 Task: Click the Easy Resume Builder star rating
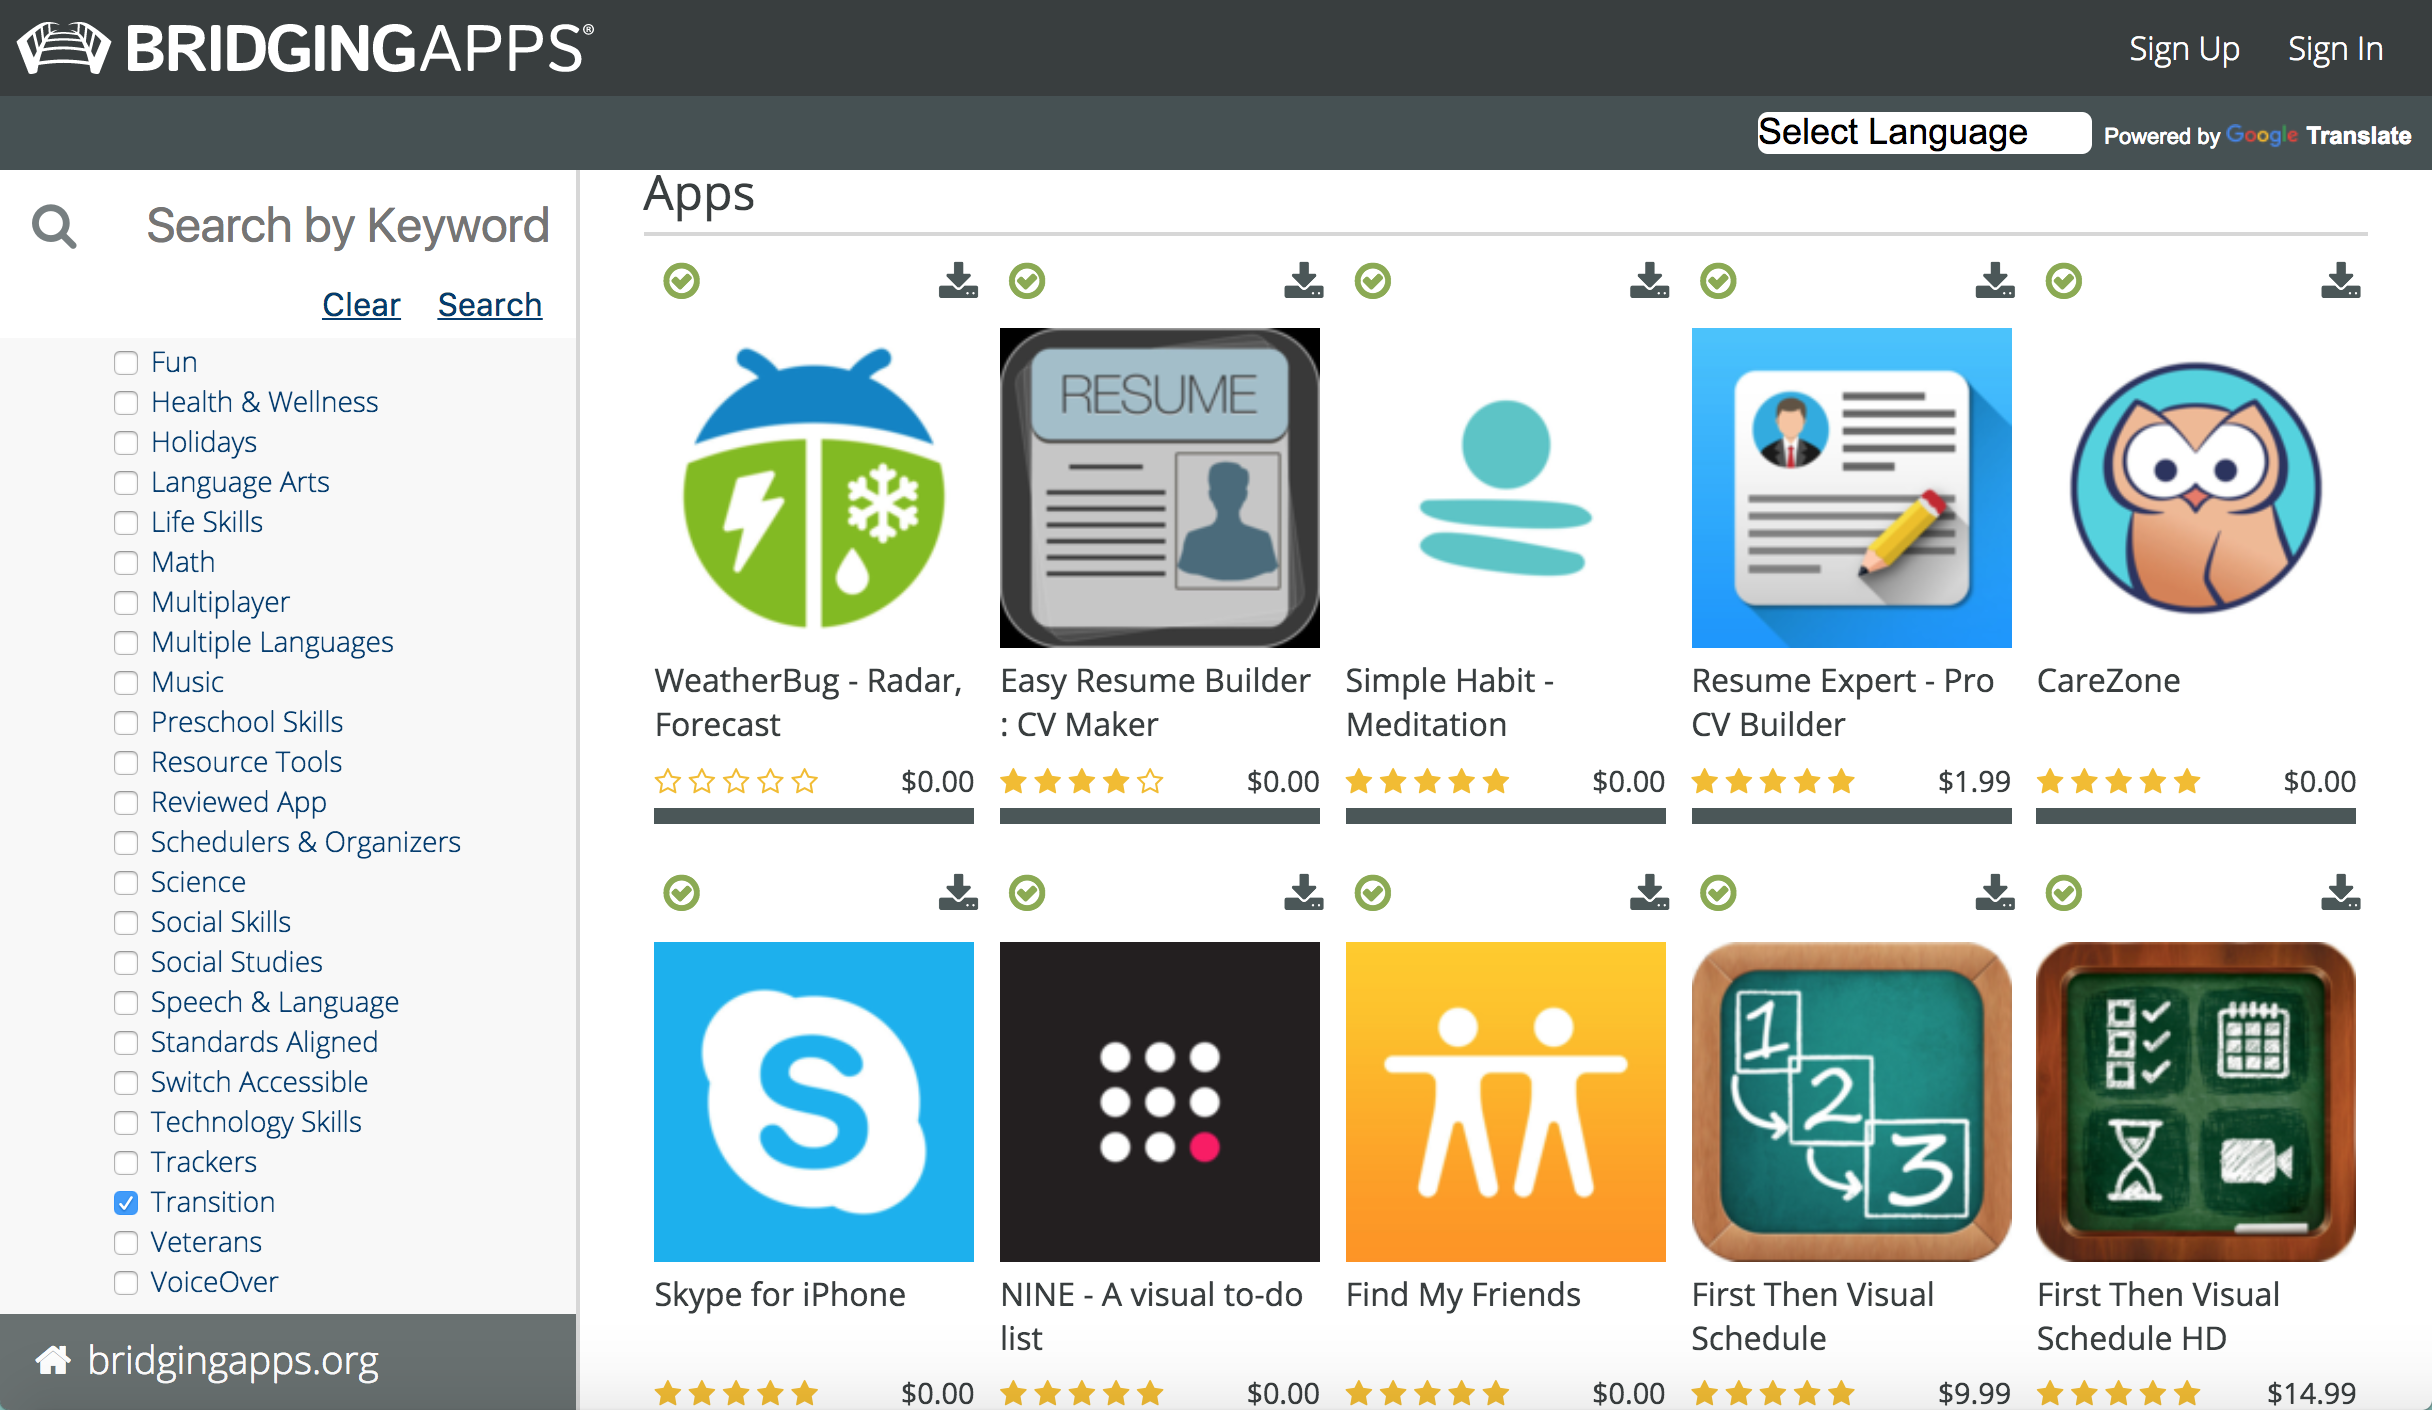click(1082, 781)
